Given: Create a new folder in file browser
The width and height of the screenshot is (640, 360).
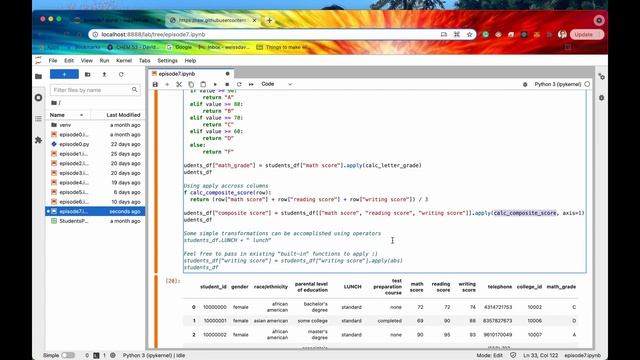Looking at the screenshot, I should coord(87,74).
